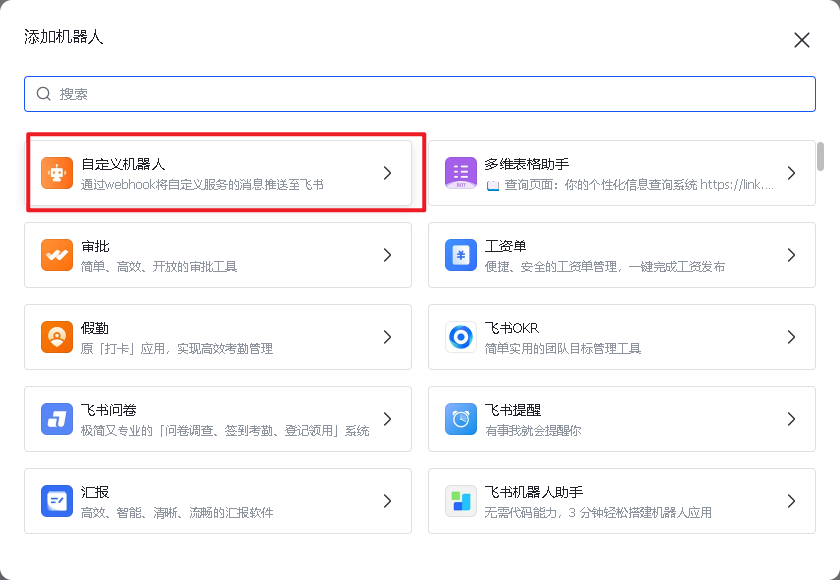
Task: Click the 审批 orange checkmark icon
Action: pos(57,255)
